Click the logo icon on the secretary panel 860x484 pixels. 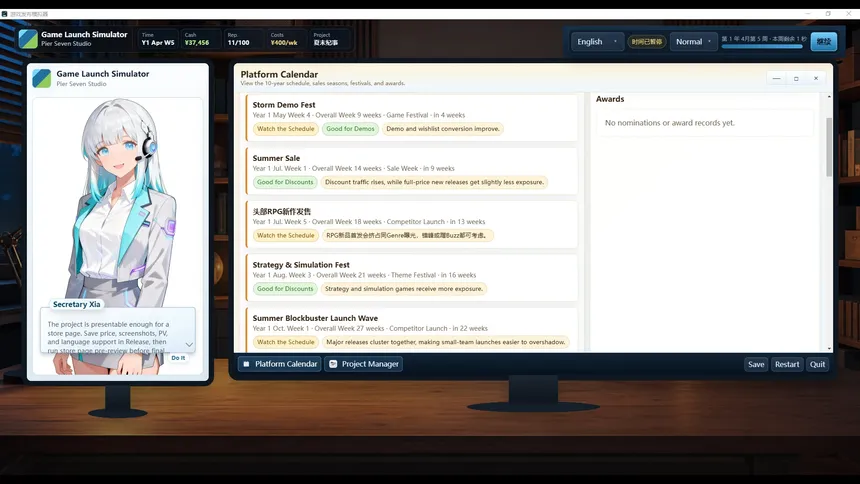(42, 78)
